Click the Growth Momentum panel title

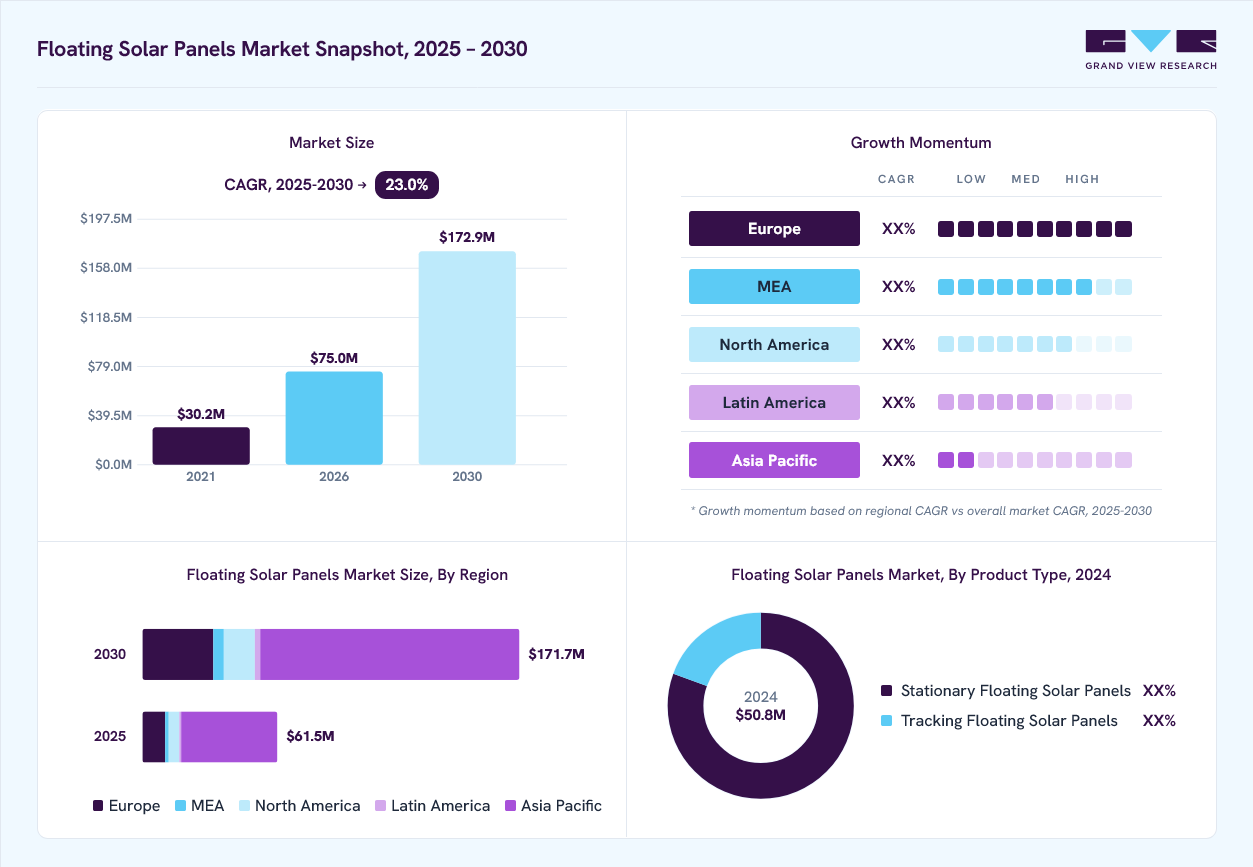click(921, 143)
